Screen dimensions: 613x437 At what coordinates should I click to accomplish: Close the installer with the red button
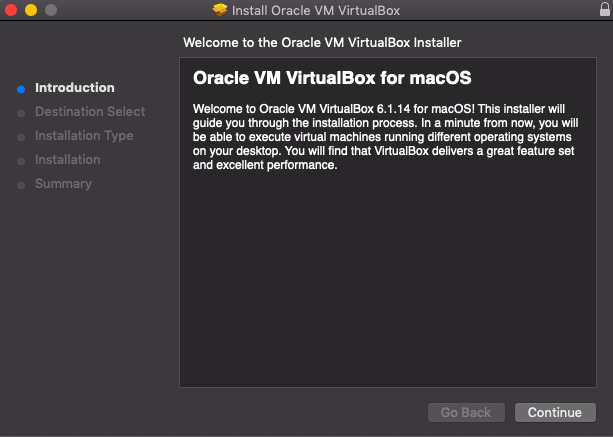[x=11, y=10]
